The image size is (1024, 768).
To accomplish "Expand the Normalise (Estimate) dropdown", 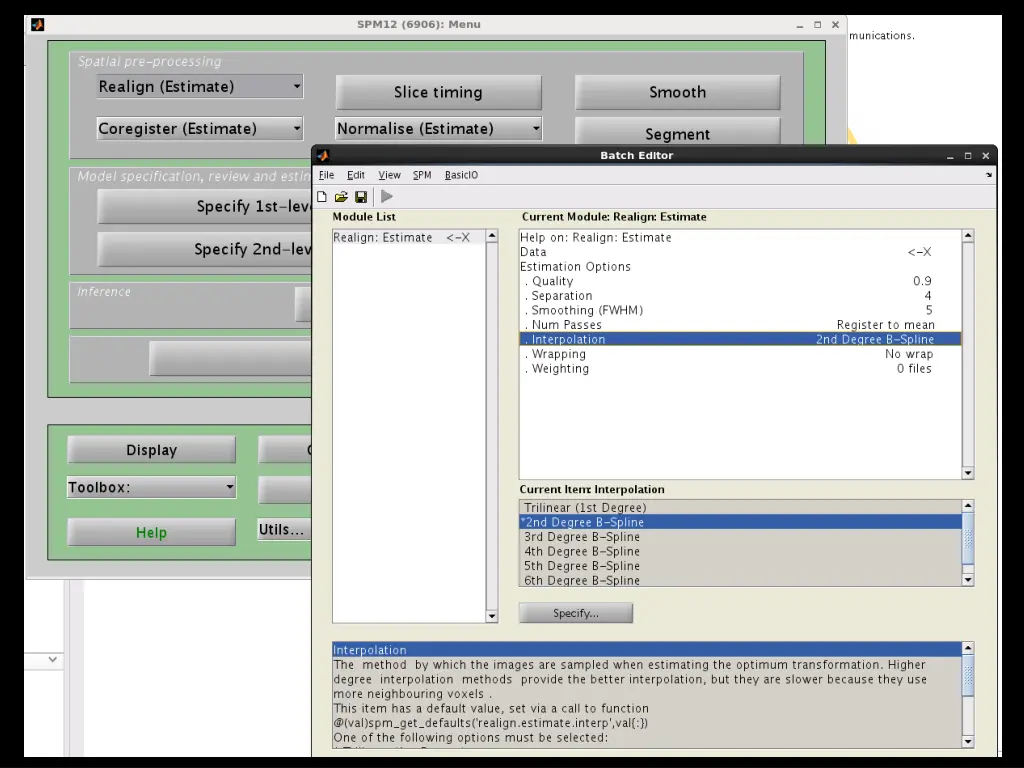I will point(438,128).
